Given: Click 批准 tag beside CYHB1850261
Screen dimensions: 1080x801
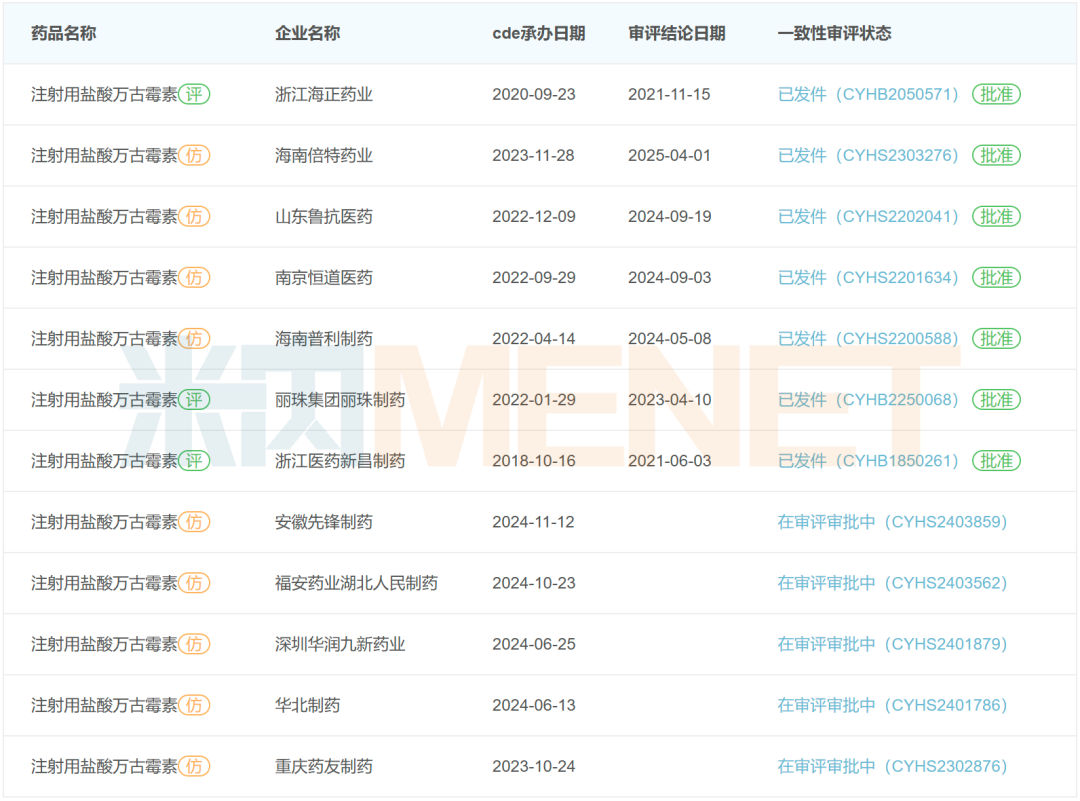Looking at the screenshot, I should pos(996,461).
